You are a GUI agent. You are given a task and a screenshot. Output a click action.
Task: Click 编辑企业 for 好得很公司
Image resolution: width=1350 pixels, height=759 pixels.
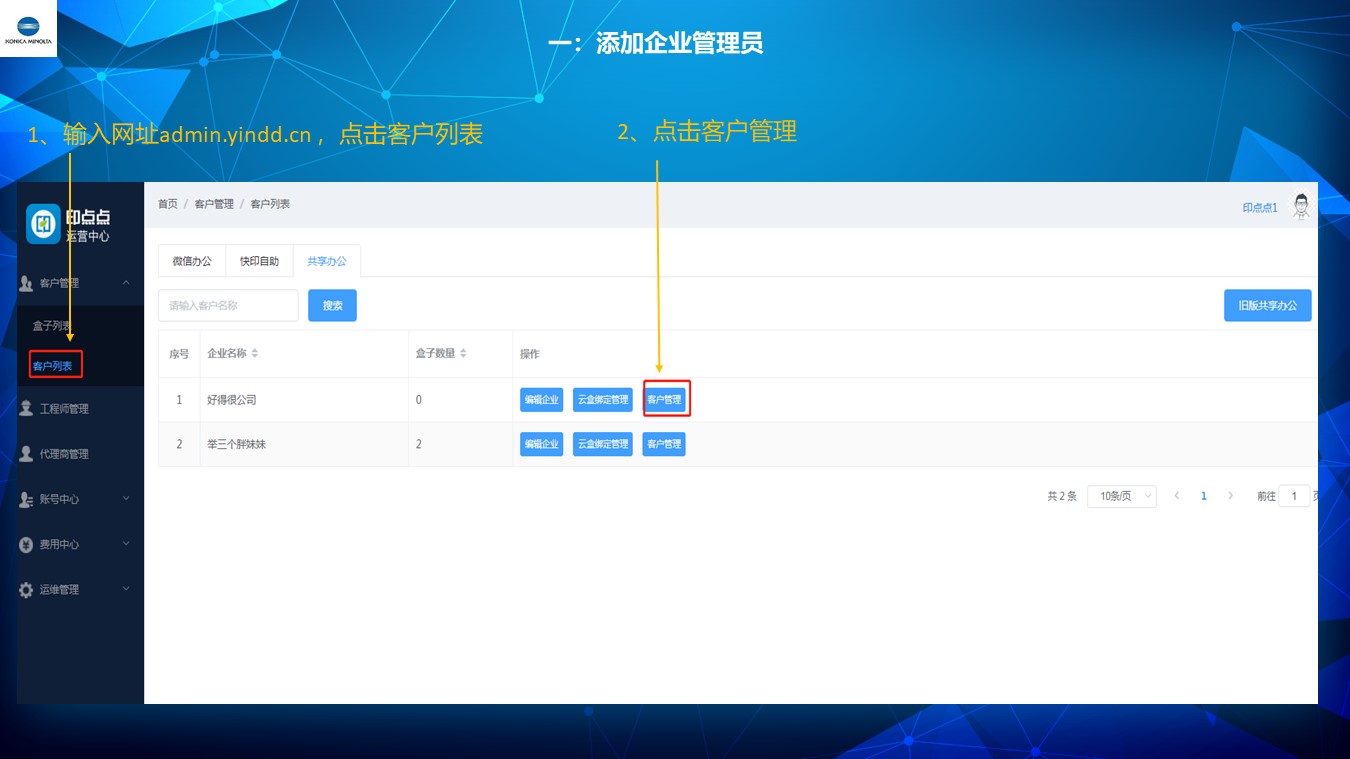coord(541,400)
